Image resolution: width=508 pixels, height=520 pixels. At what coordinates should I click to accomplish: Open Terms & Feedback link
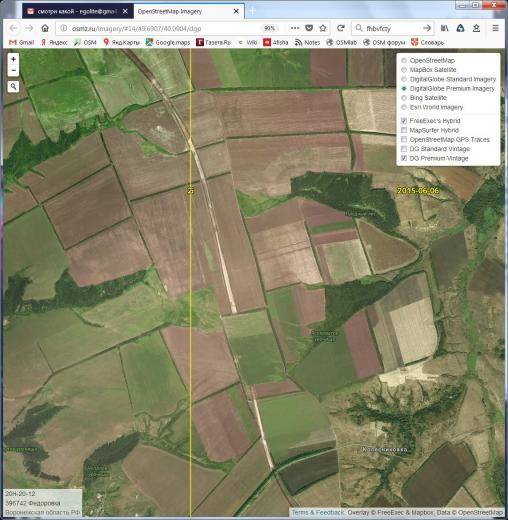point(318,512)
